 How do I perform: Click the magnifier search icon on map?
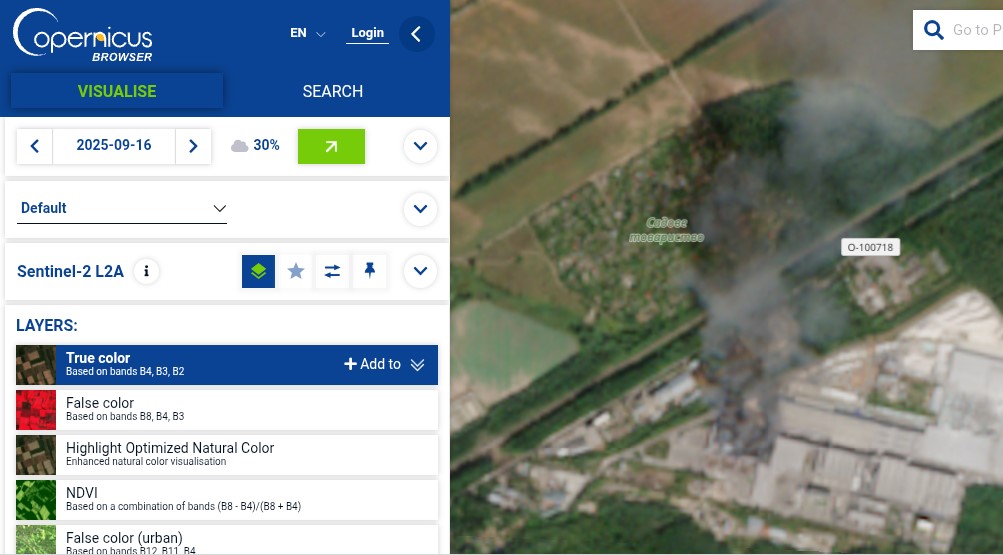click(934, 30)
